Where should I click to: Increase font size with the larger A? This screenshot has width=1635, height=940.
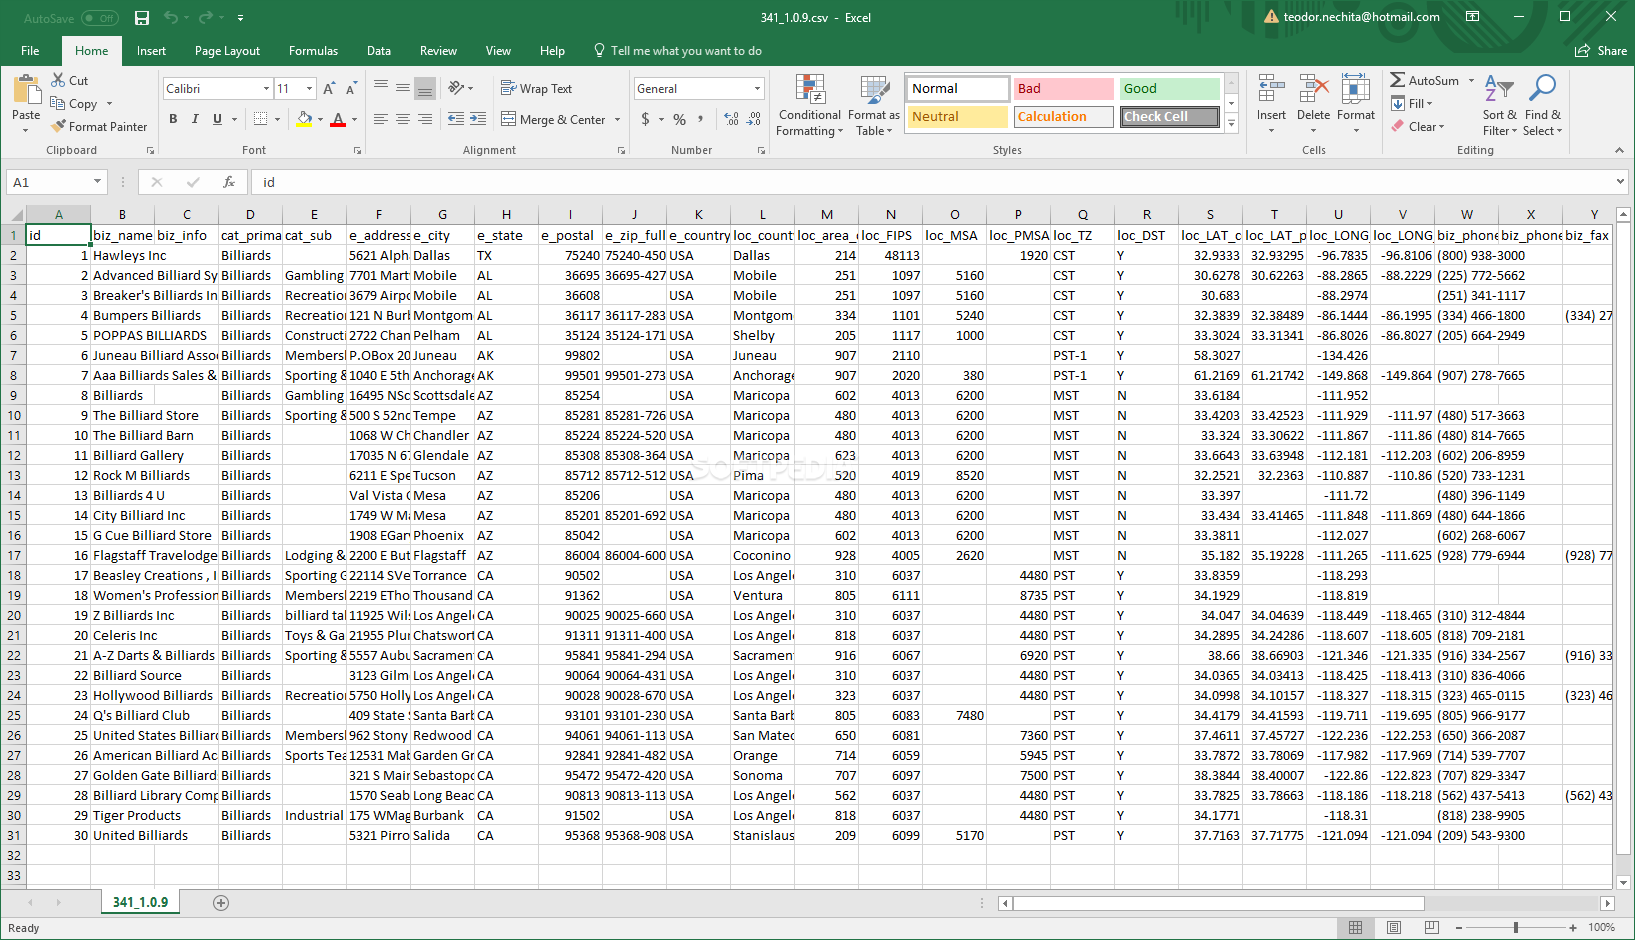tap(329, 89)
